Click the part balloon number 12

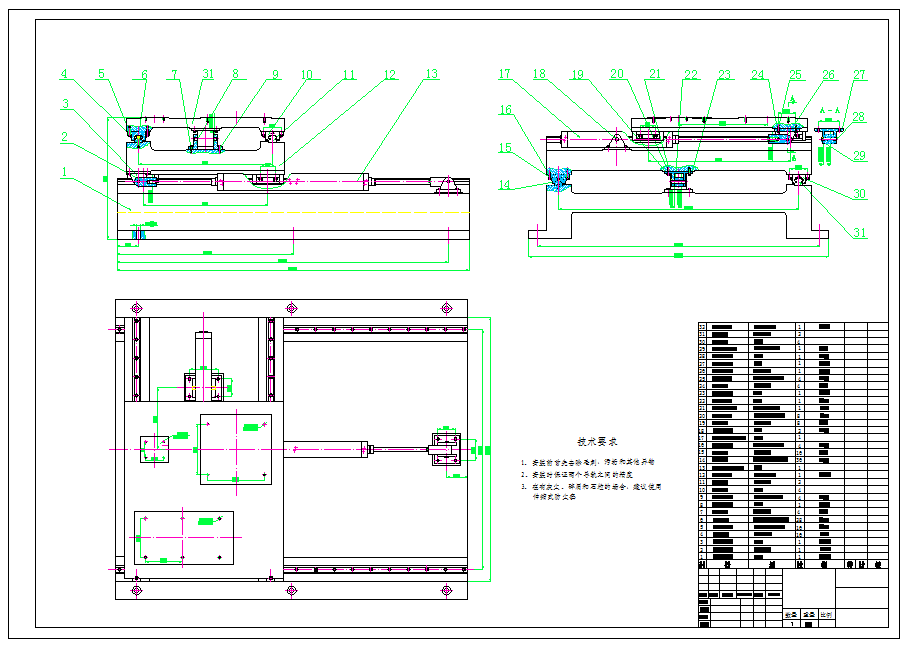click(x=390, y=74)
